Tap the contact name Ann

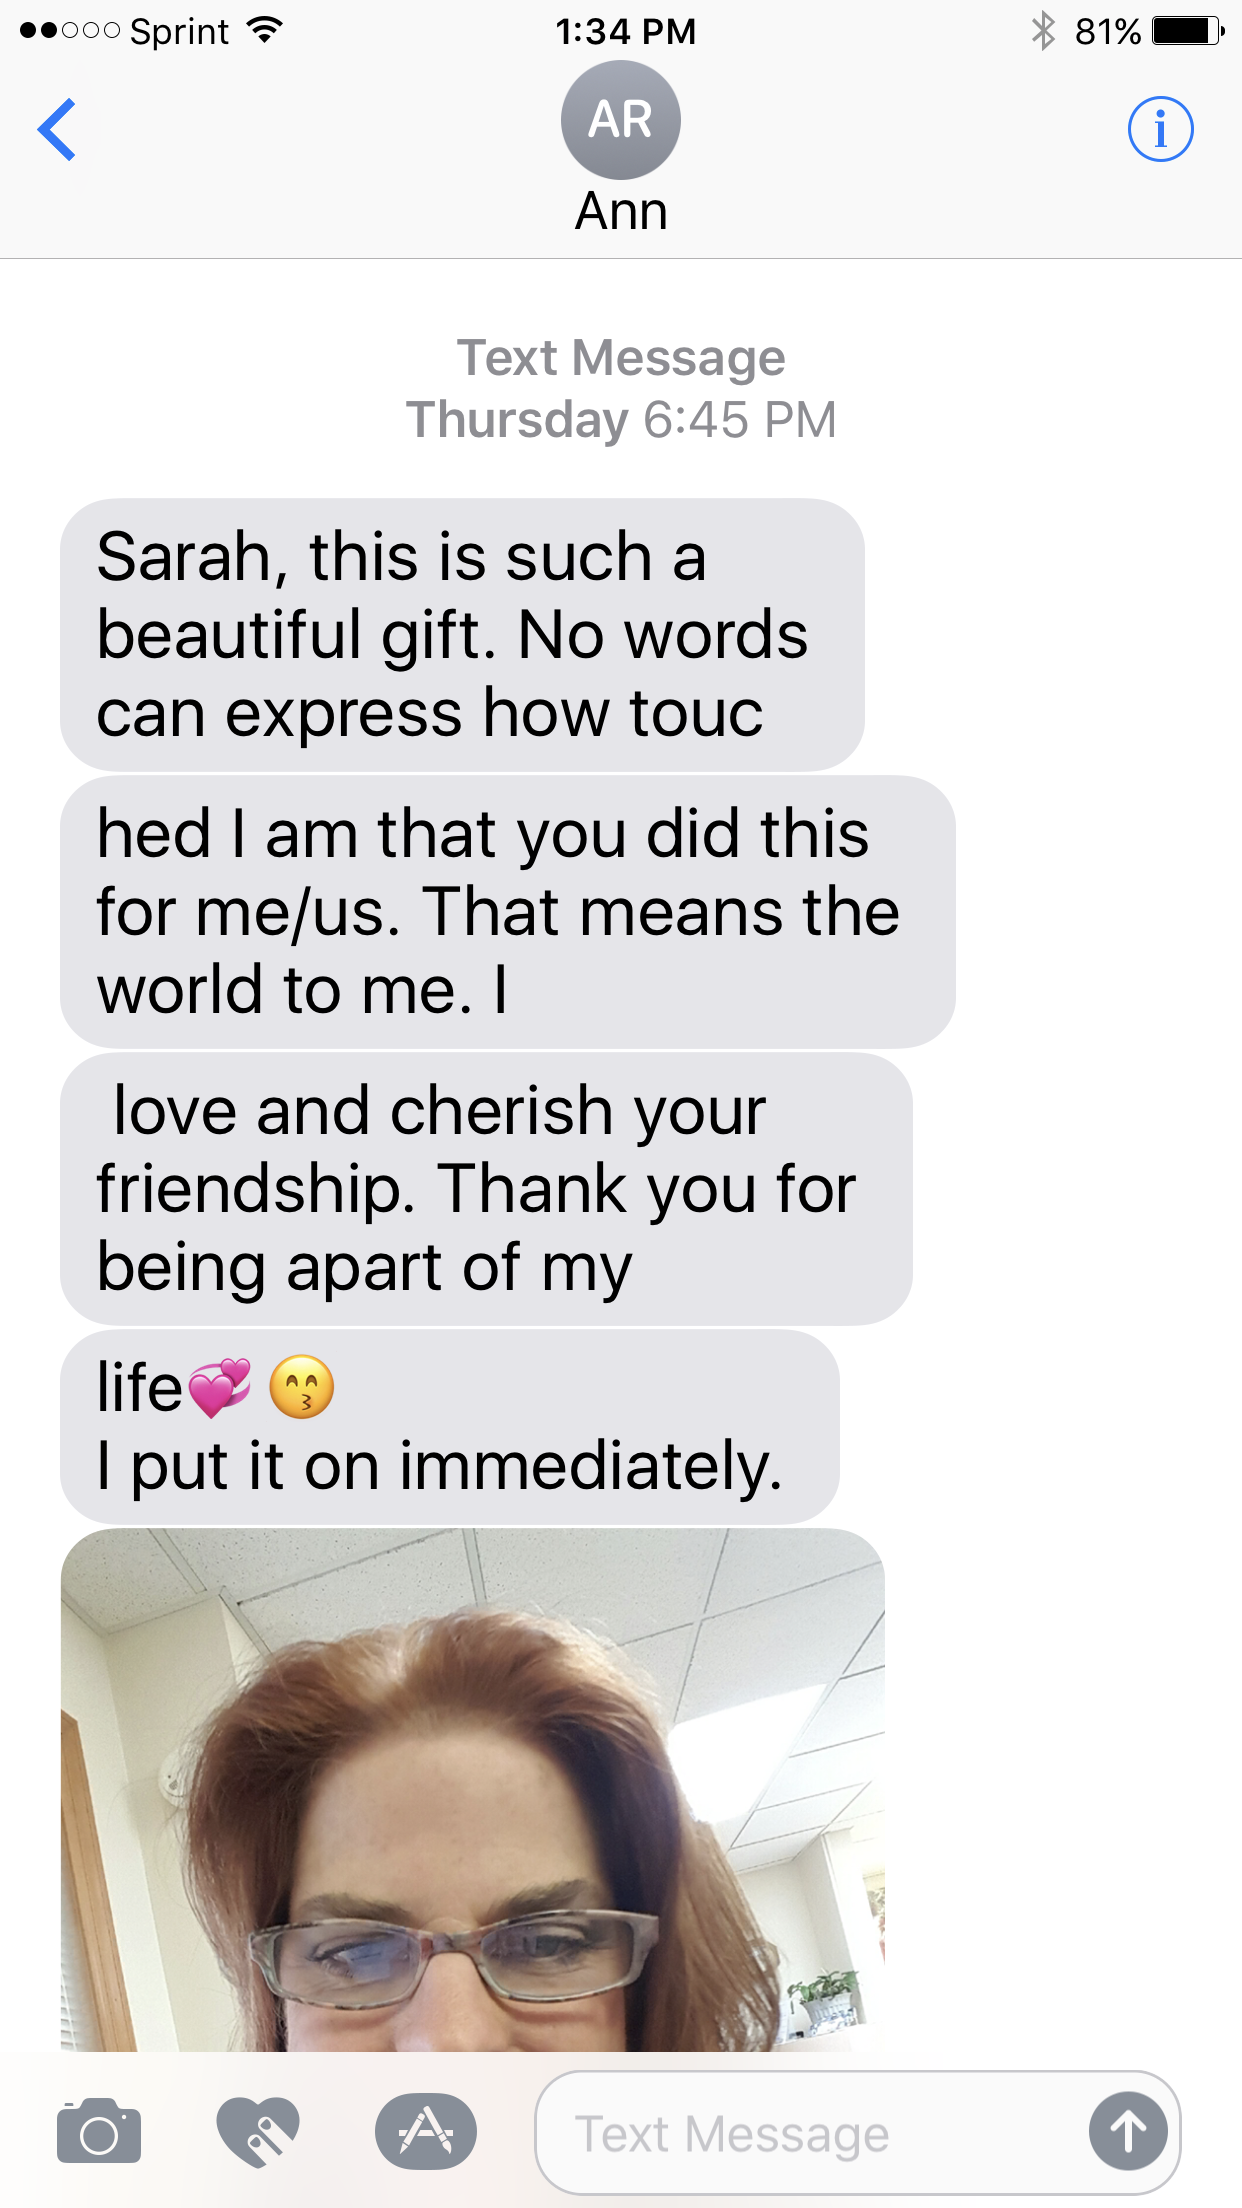621,212
